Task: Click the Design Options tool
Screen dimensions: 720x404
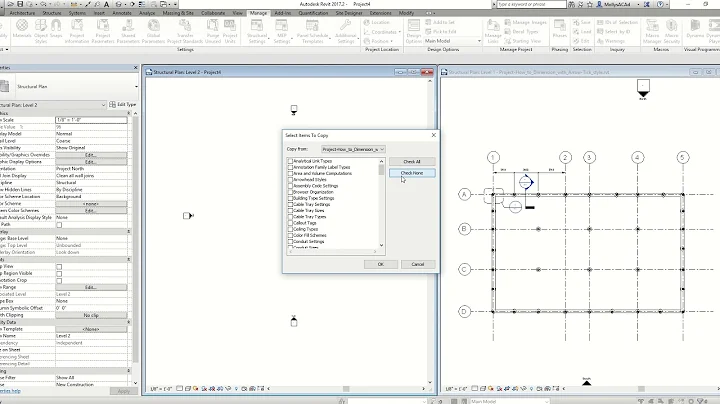Action: tap(414, 30)
